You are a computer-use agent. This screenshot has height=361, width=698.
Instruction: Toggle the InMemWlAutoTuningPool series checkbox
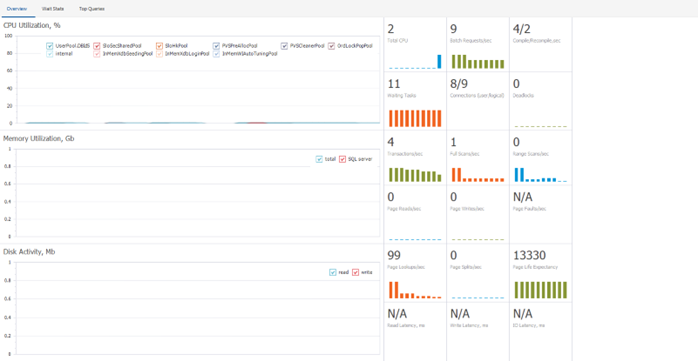(216, 54)
